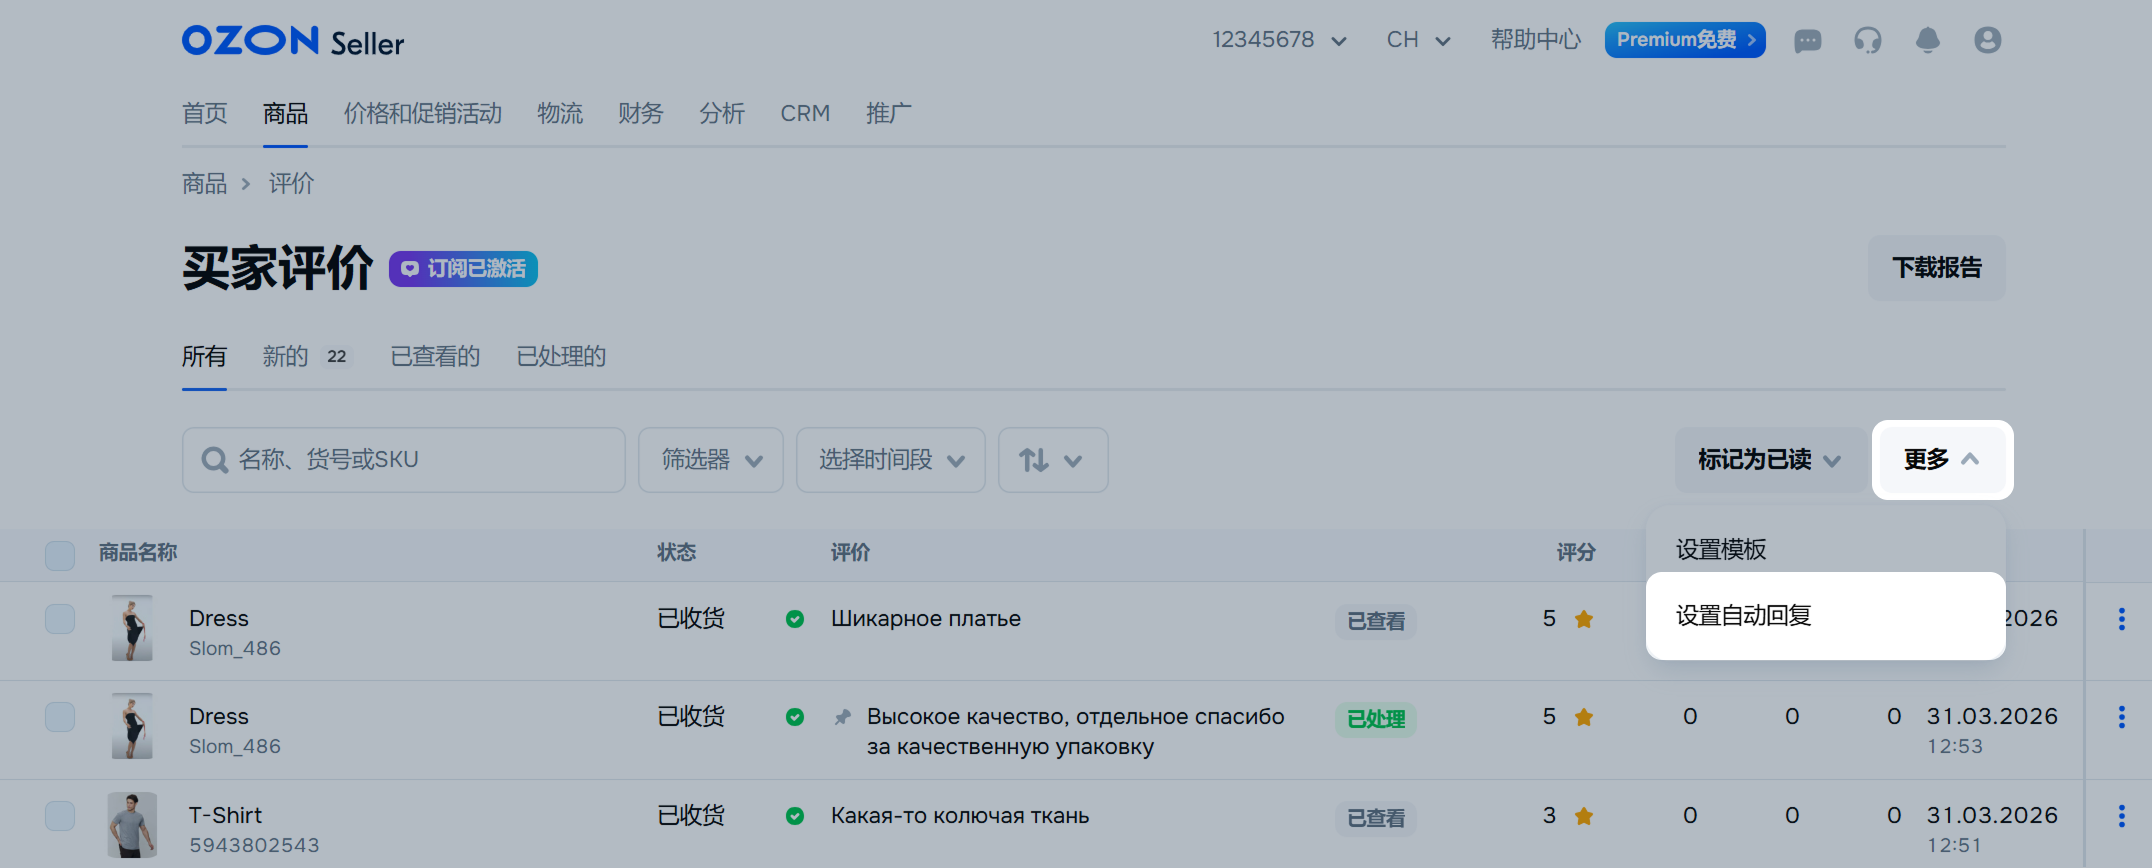Click the Premium免费 button
Screen dimensions: 2152x868
coord(1684,40)
